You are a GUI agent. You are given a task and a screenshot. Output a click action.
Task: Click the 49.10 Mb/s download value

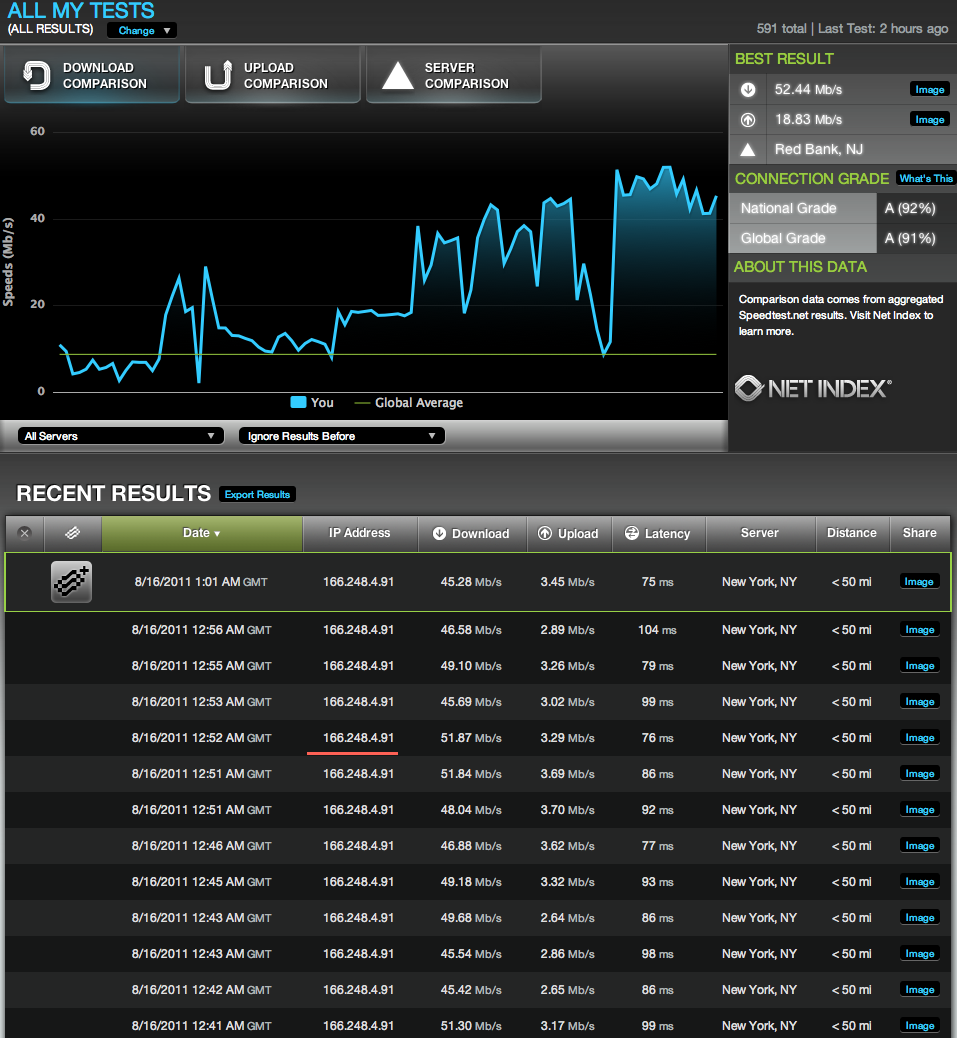point(471,666)
